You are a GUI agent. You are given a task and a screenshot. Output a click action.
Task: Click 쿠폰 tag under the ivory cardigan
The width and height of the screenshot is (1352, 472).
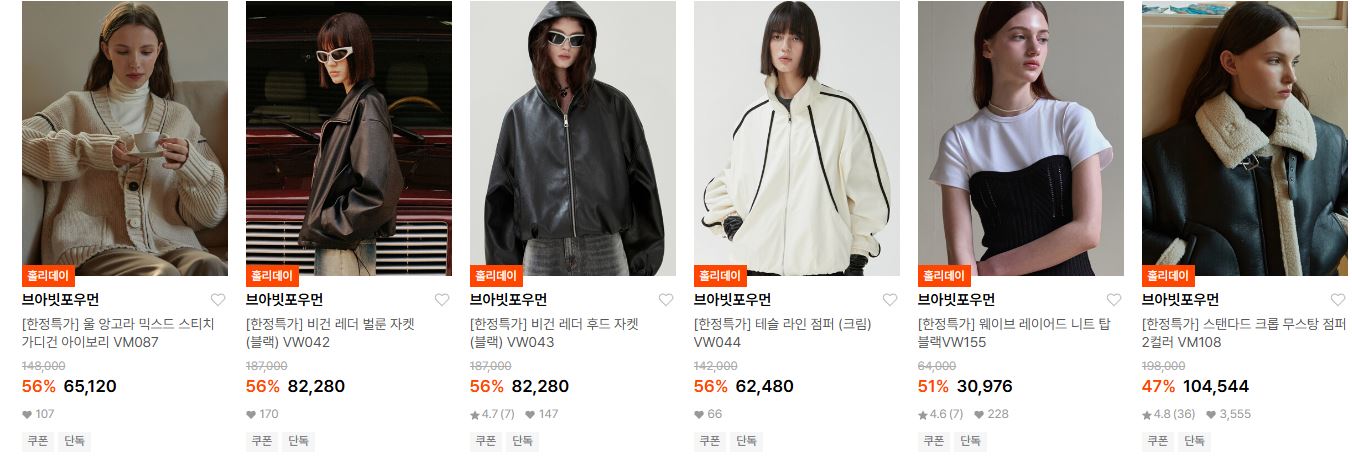[x=37, y=441]
